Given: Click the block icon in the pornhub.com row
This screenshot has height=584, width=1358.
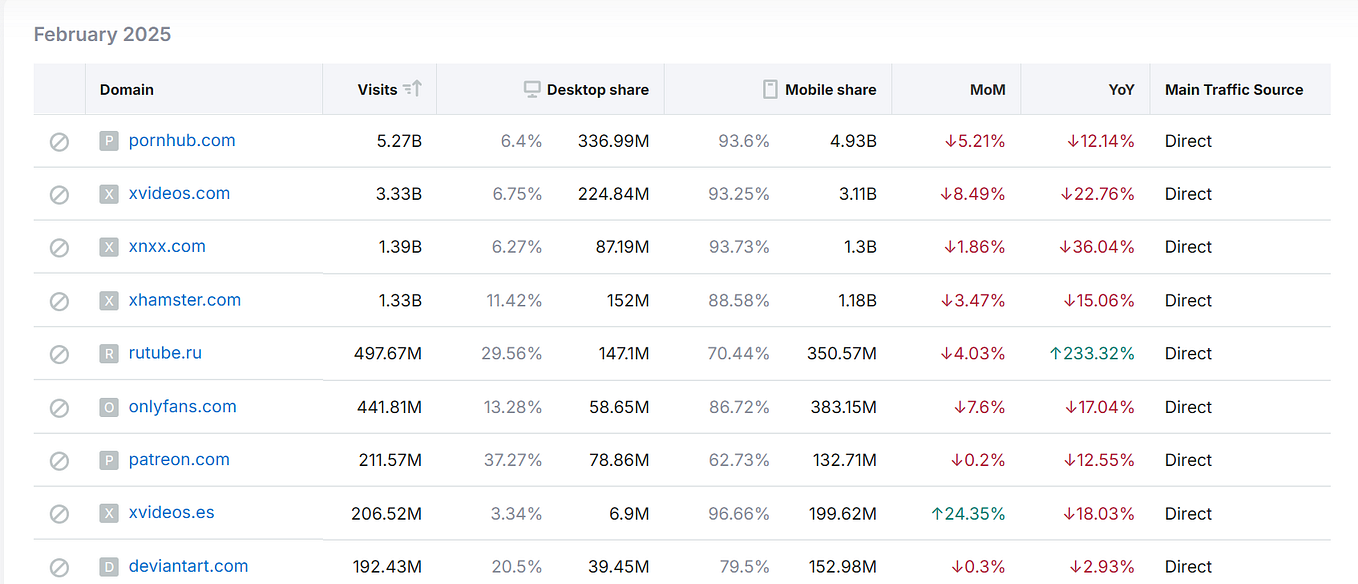Looking at the screenshot, I should [59, 142].
